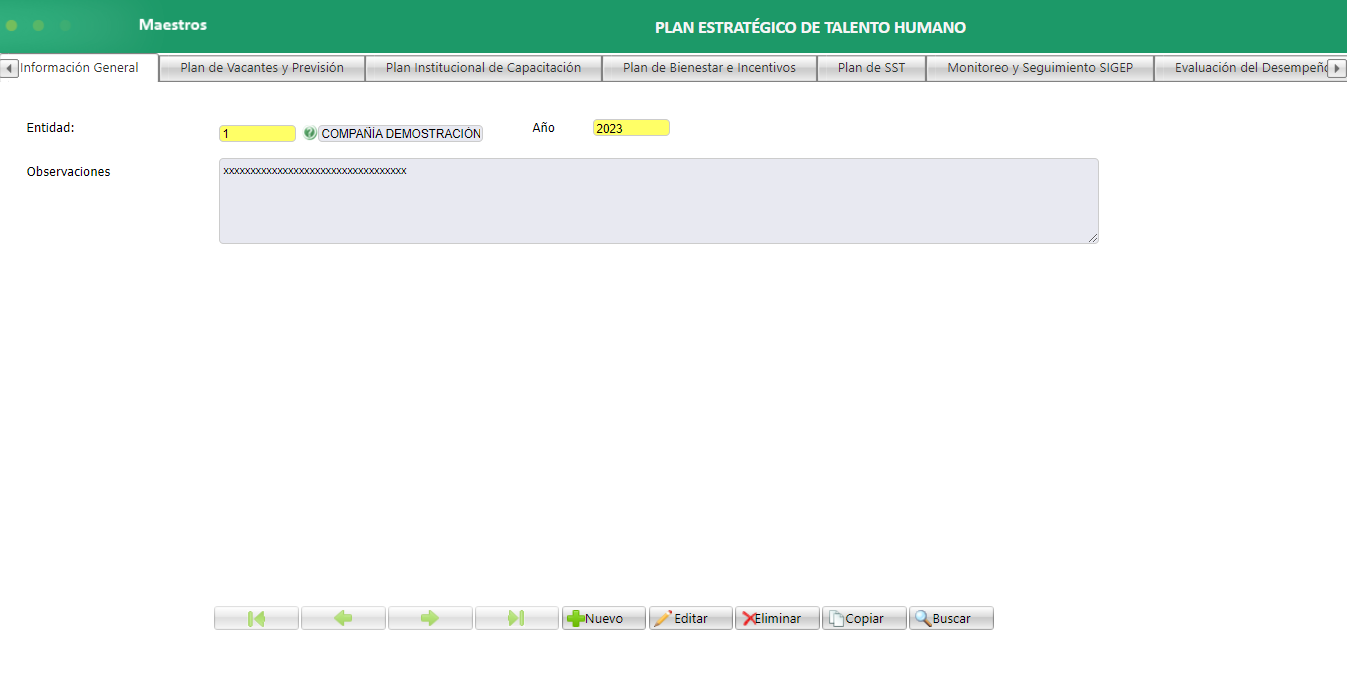The image size is (1347, 673).
Task: Go to the previous record arrow
Action: 343,618
